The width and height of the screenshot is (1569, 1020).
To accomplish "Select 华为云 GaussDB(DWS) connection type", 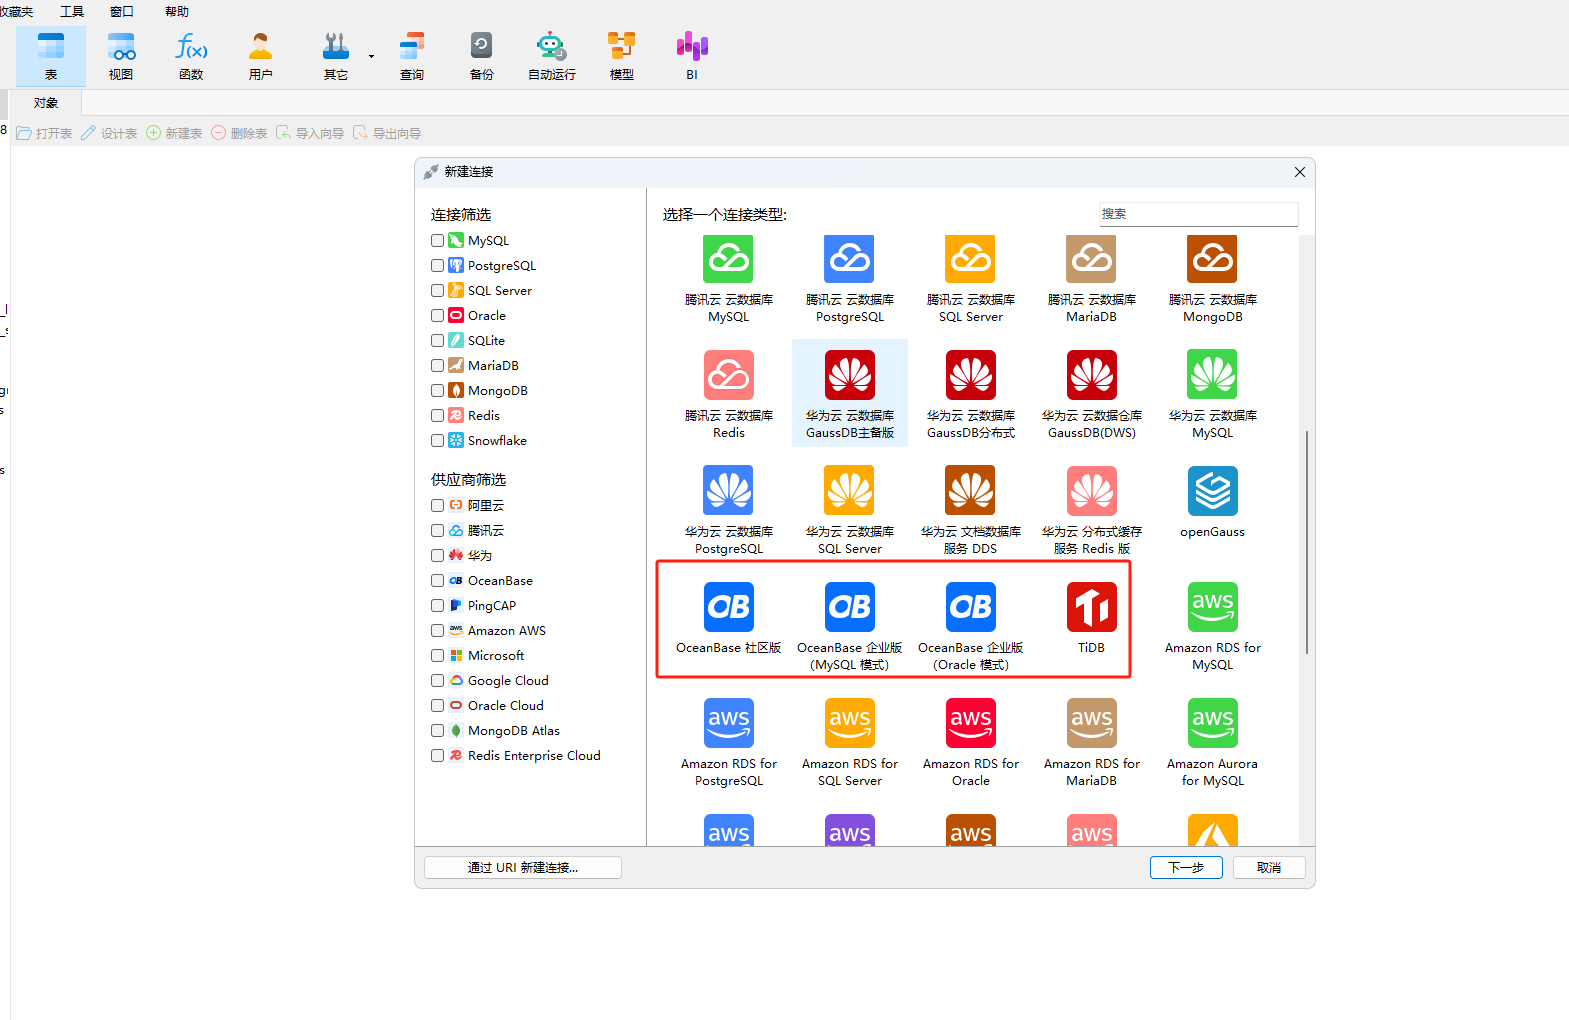I will pos(1092,394).
